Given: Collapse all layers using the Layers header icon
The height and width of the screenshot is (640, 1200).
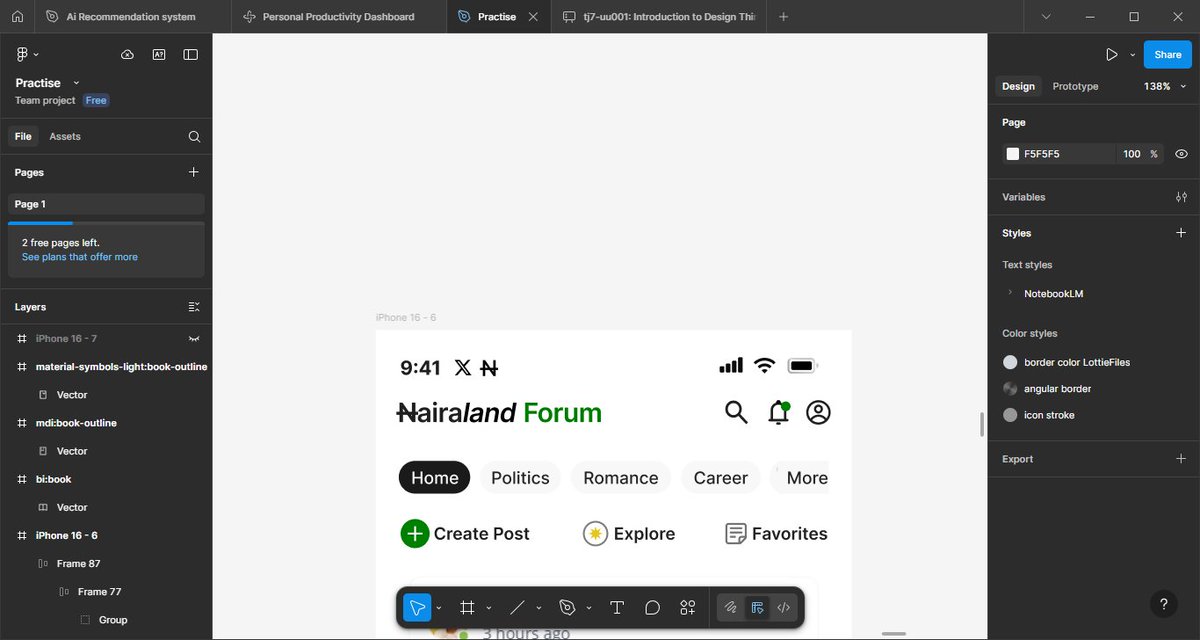Looking at the screenshot, I should pyautogui.click(x=194, y=307).
